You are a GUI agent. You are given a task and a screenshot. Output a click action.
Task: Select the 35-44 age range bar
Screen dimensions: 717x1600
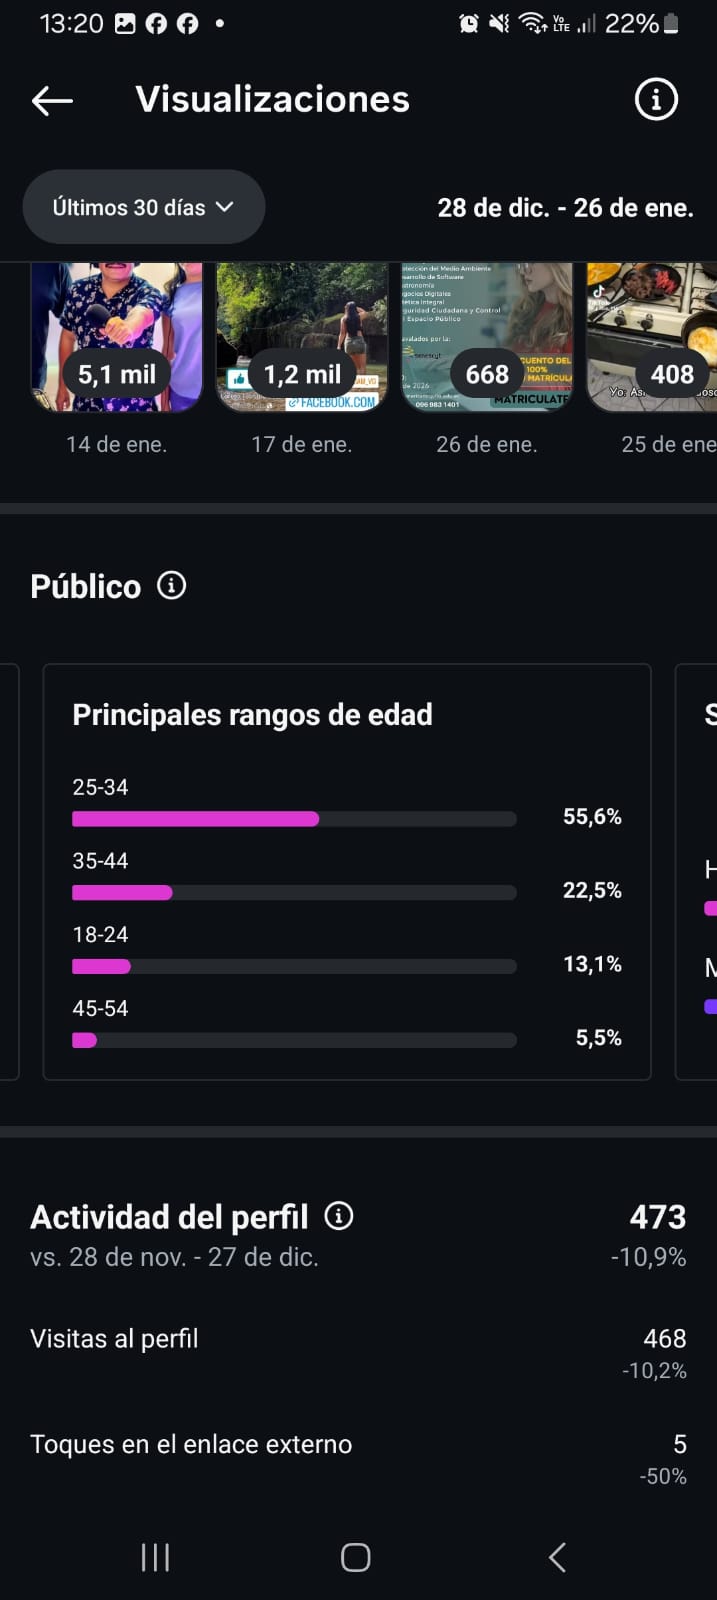(x=294, y=892)
